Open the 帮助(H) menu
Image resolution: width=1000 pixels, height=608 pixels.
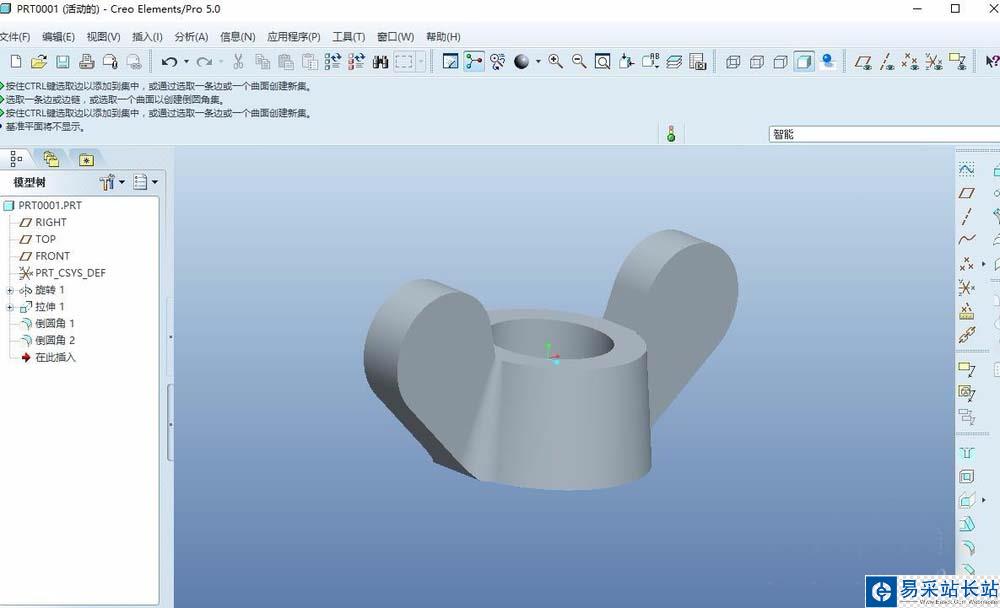coord(443,37)
